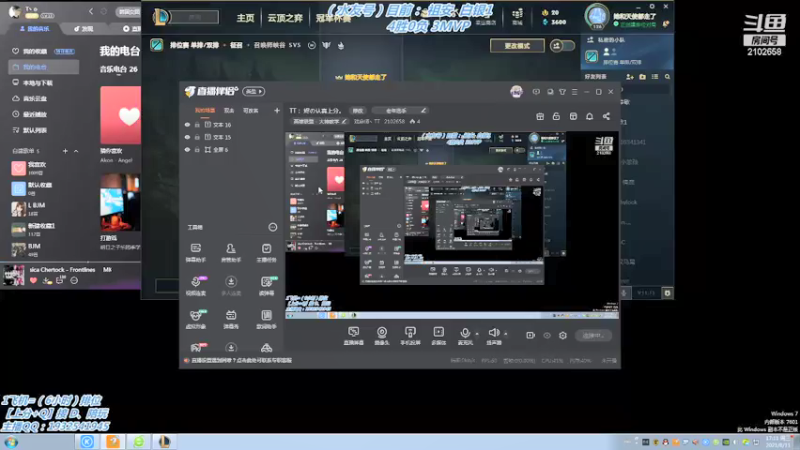Toggle lock on 文本 16 source
The image size is (800, 450).
coord(197,124)
